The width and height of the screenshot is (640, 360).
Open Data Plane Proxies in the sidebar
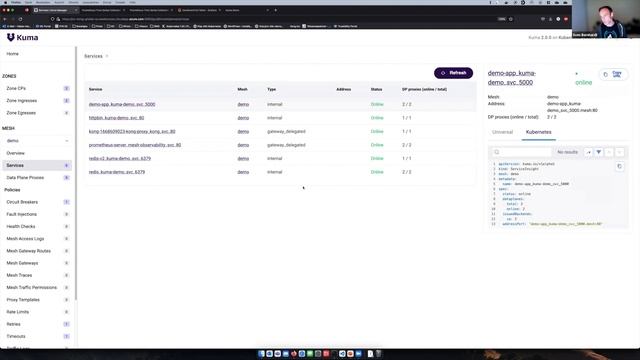tap(25, 178)
